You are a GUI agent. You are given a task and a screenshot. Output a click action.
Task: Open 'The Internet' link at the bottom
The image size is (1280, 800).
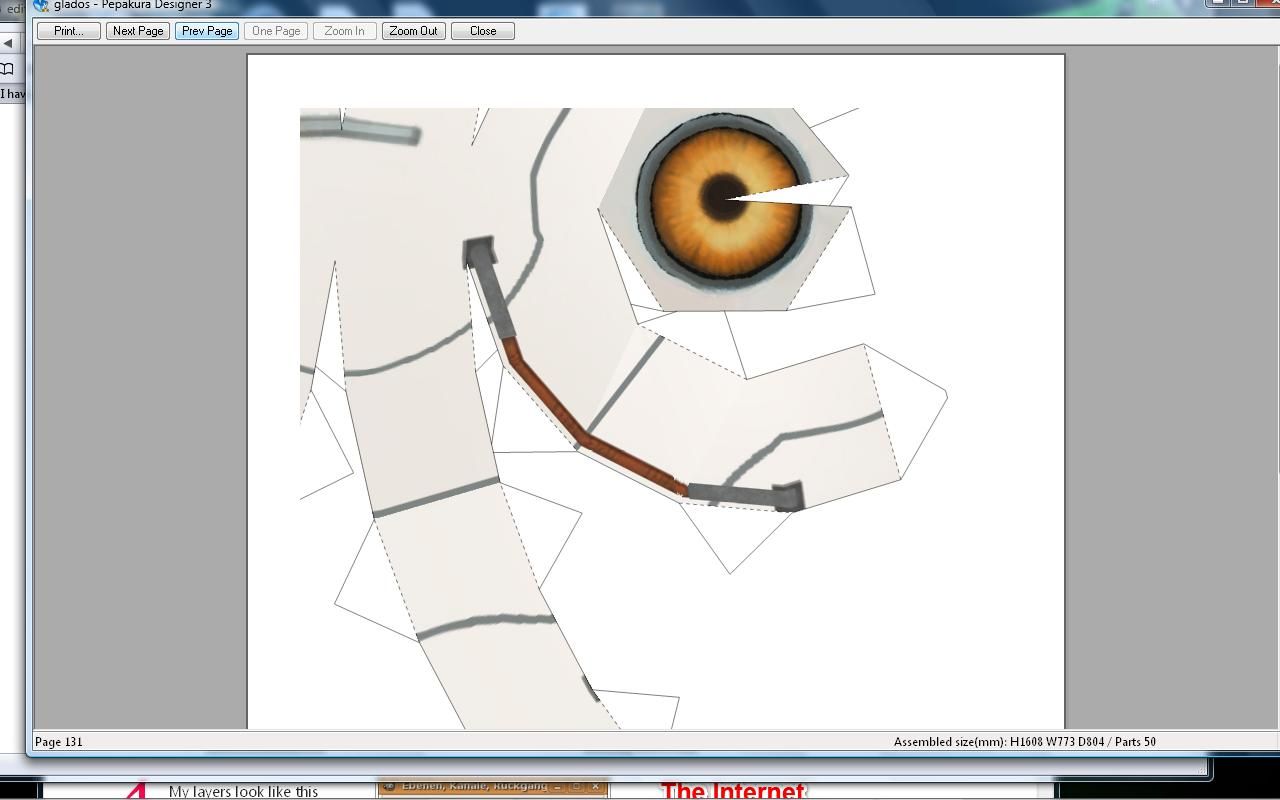point(735,791)
